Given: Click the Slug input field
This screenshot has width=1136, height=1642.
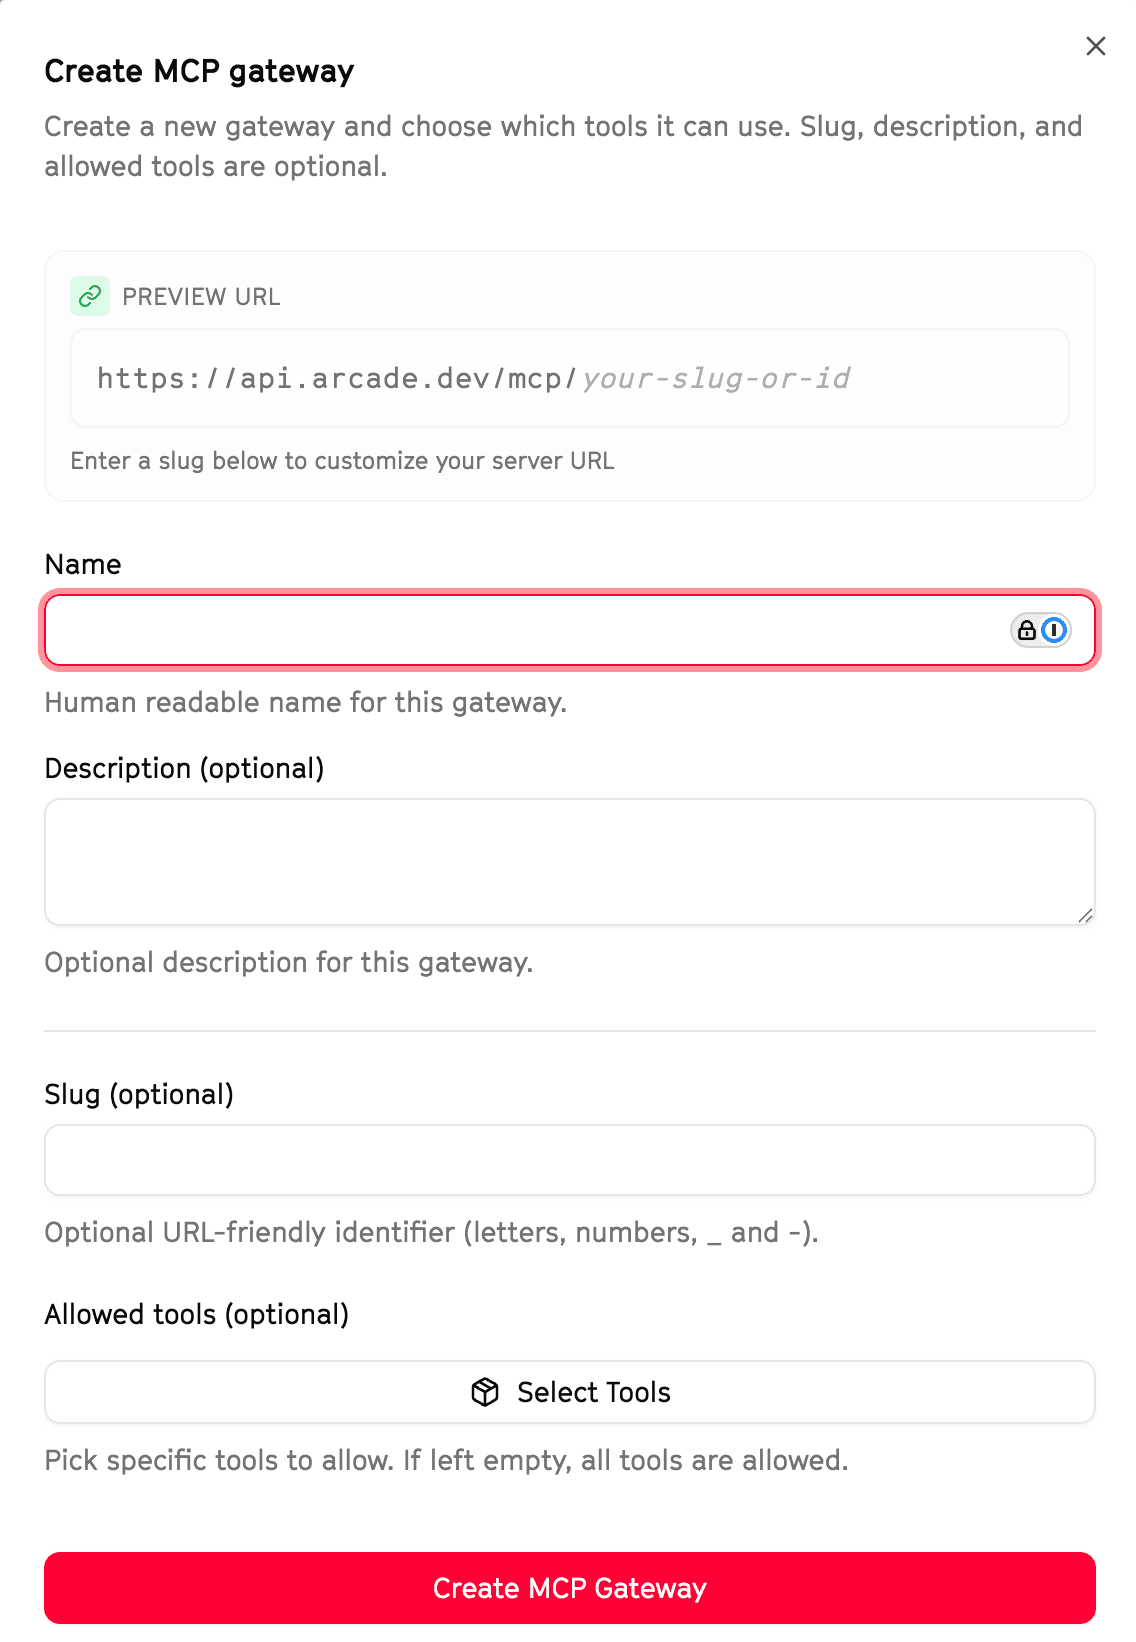Looking at the screenshot, I should [x=568, y=1158].
